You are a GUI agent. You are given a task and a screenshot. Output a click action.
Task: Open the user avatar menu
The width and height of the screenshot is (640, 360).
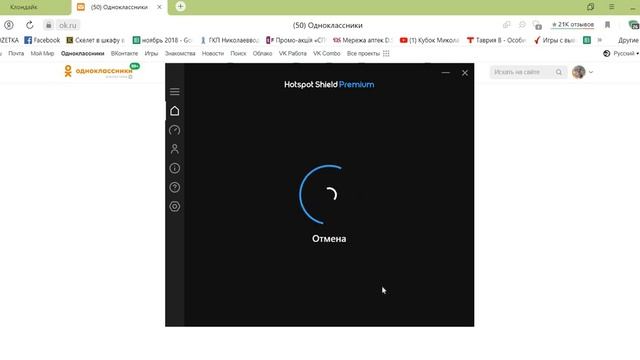pos(578,72)
